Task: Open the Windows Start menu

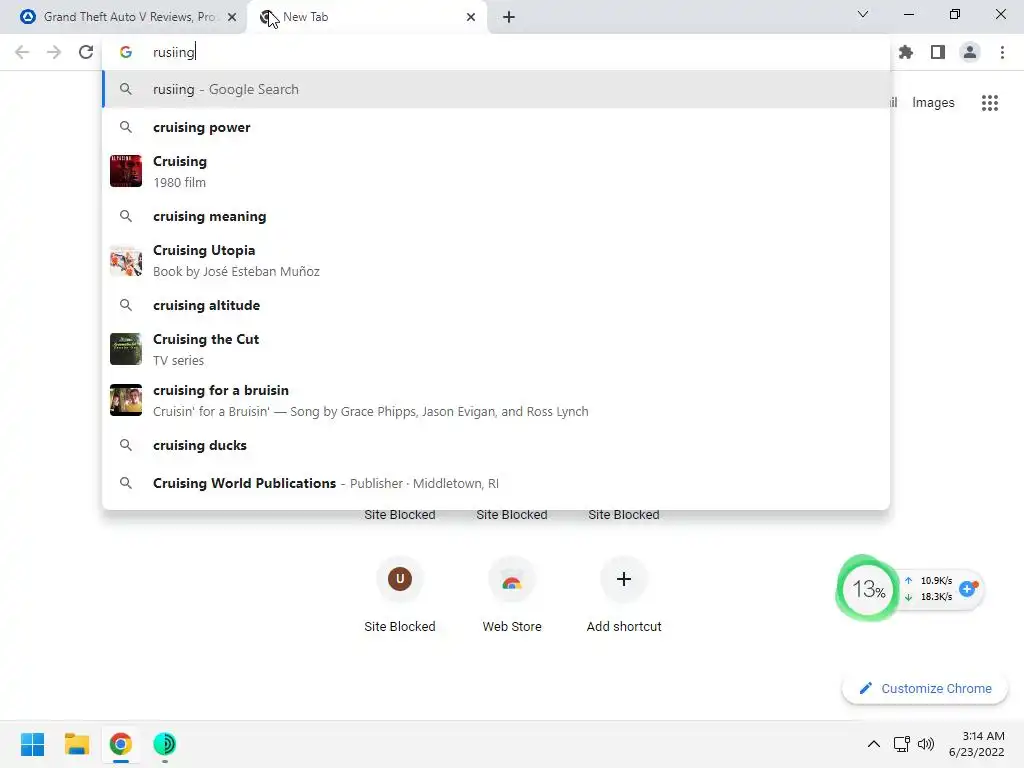Action: 33,744
